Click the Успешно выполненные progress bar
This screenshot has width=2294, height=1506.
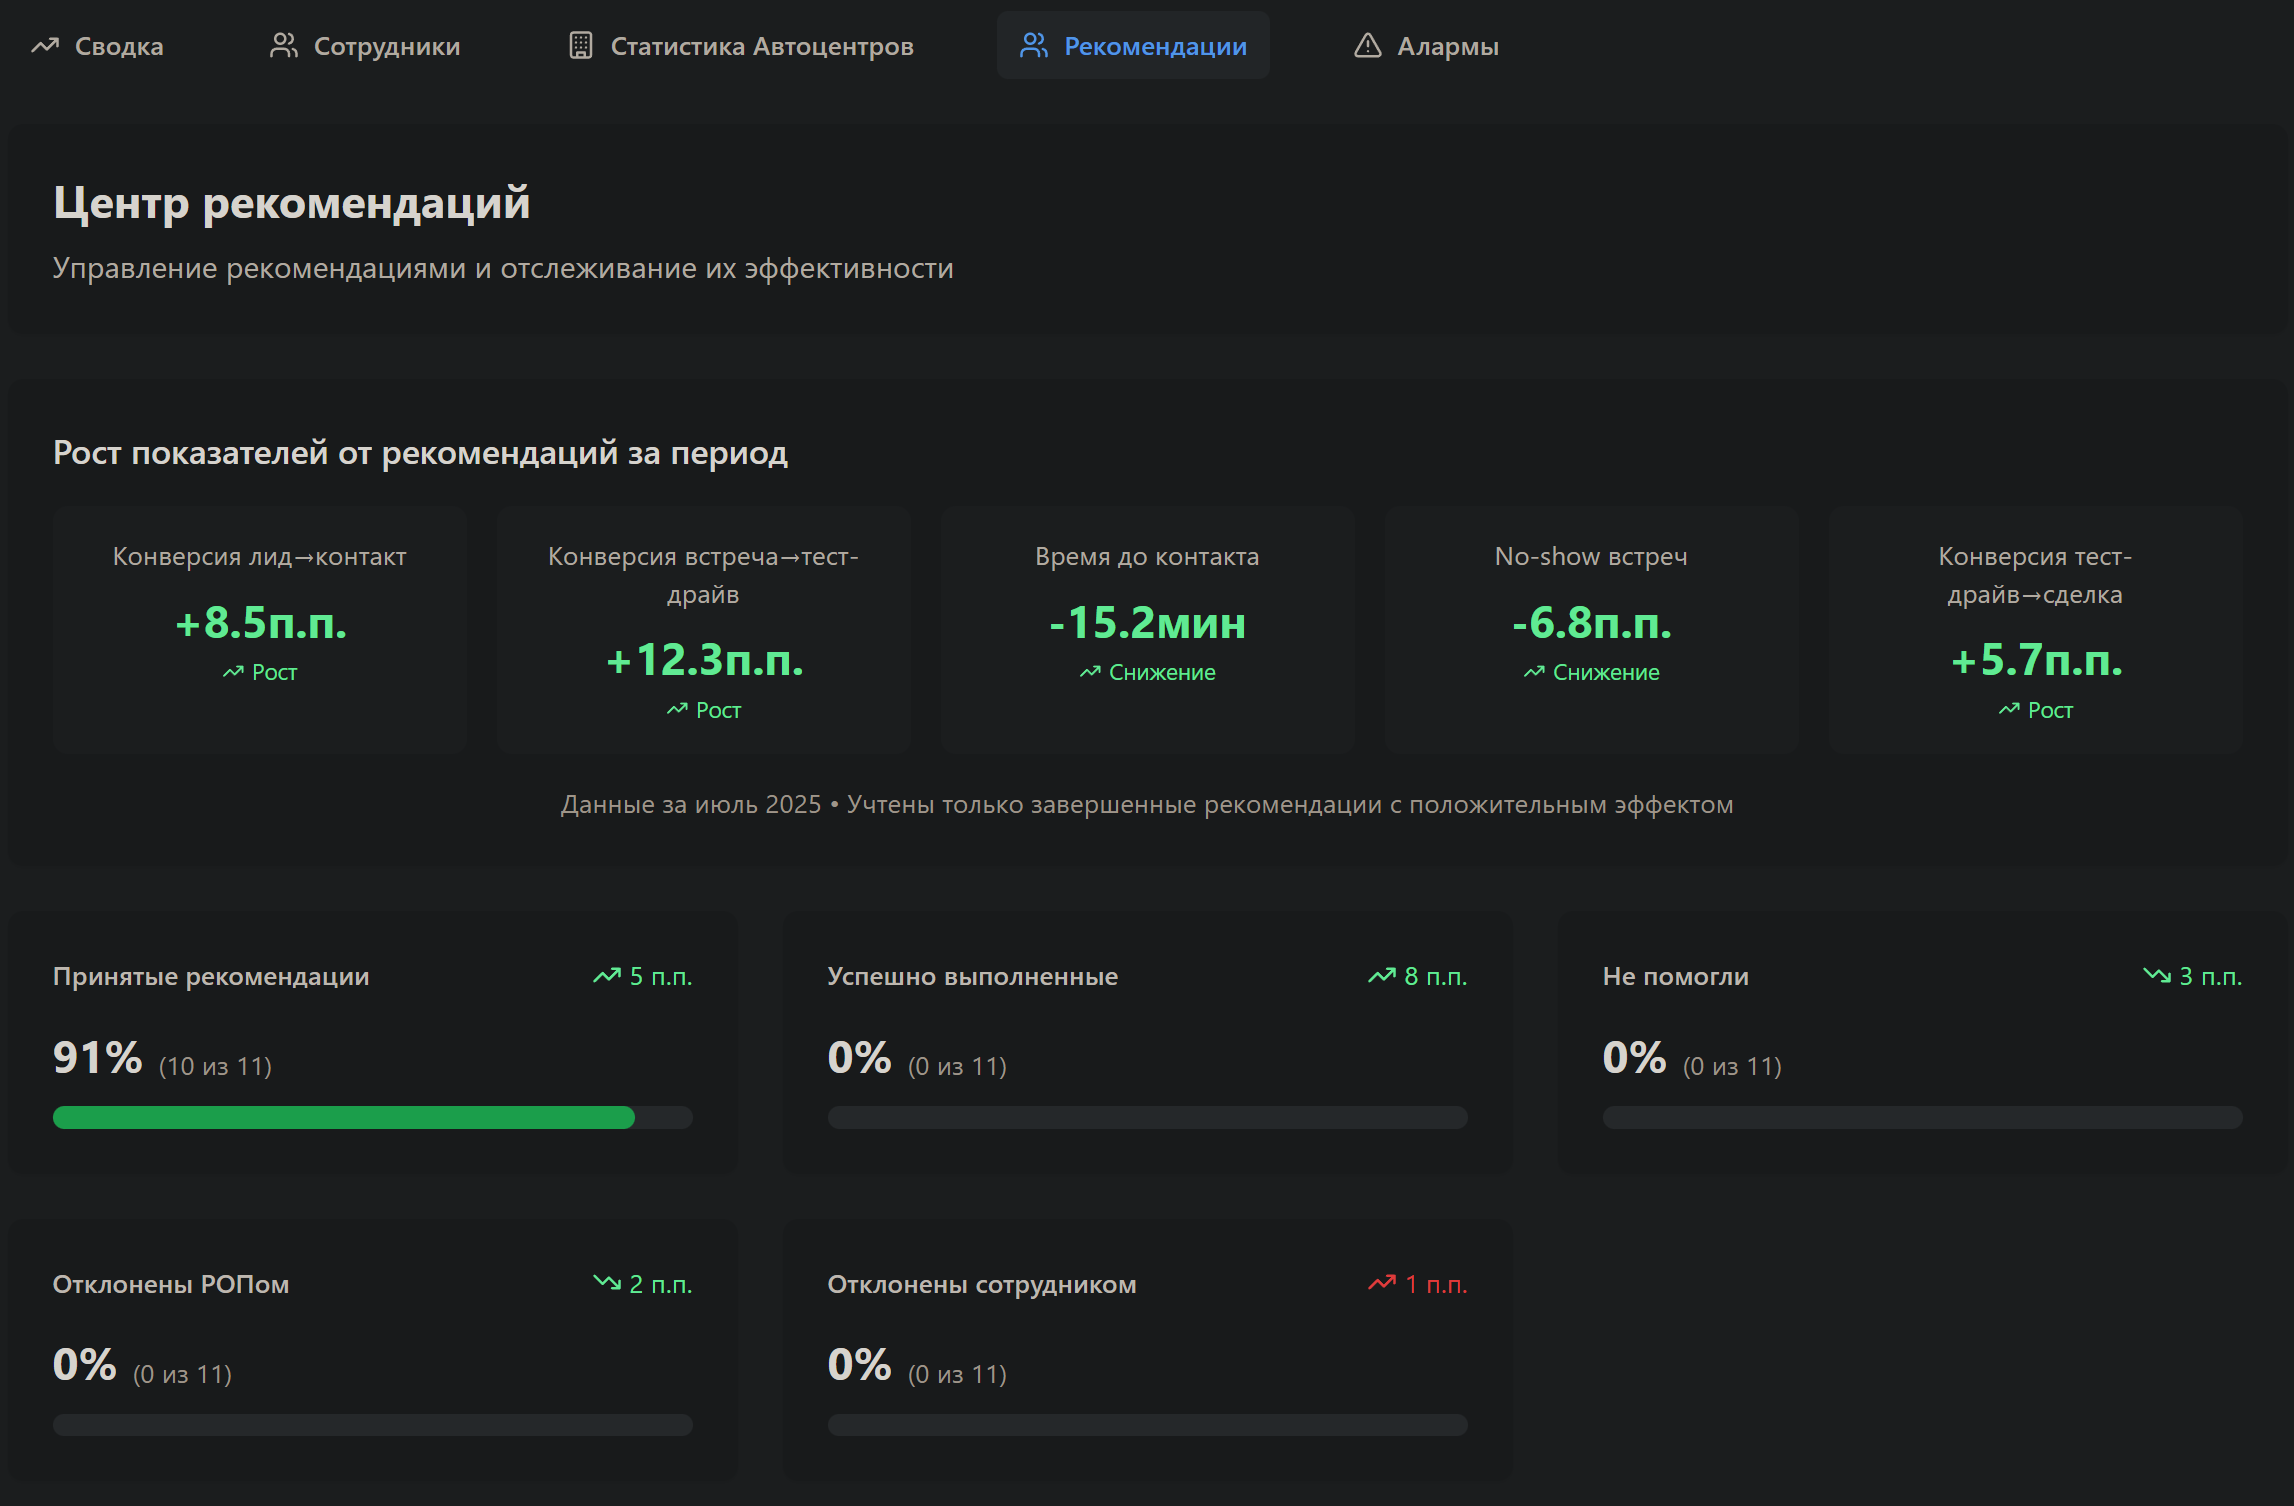(1147, 1117)
